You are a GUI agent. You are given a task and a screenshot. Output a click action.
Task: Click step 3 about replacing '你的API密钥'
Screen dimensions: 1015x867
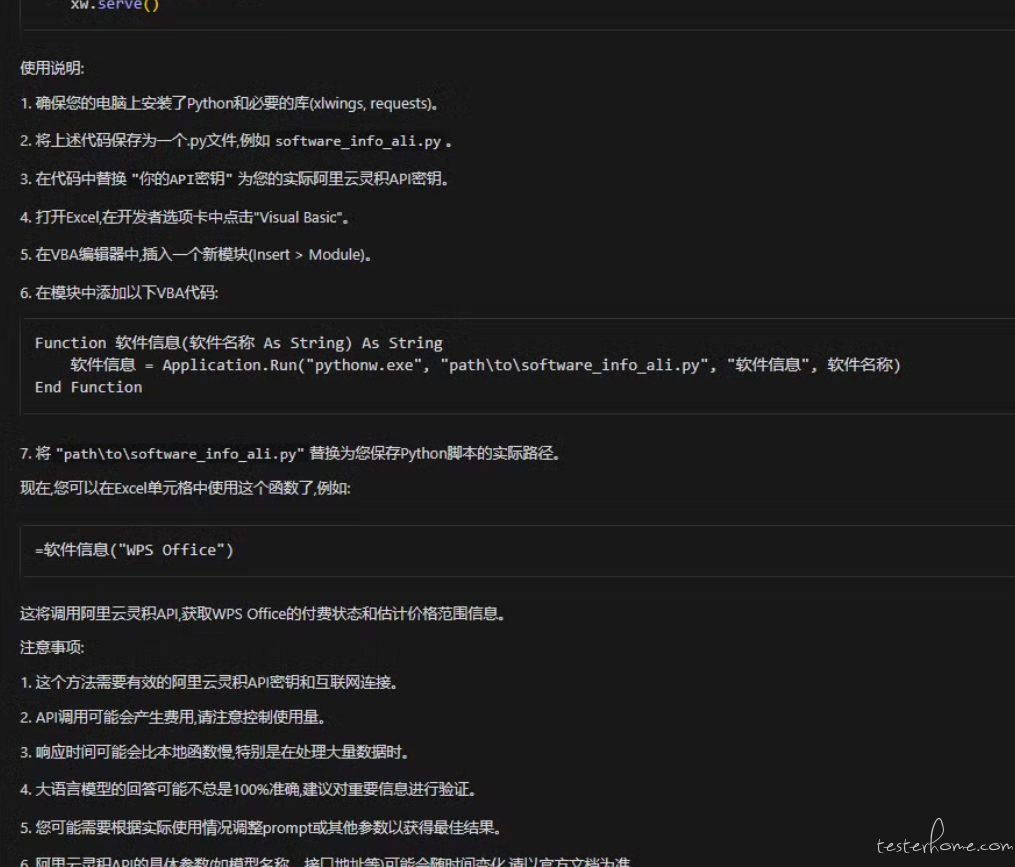234,179
